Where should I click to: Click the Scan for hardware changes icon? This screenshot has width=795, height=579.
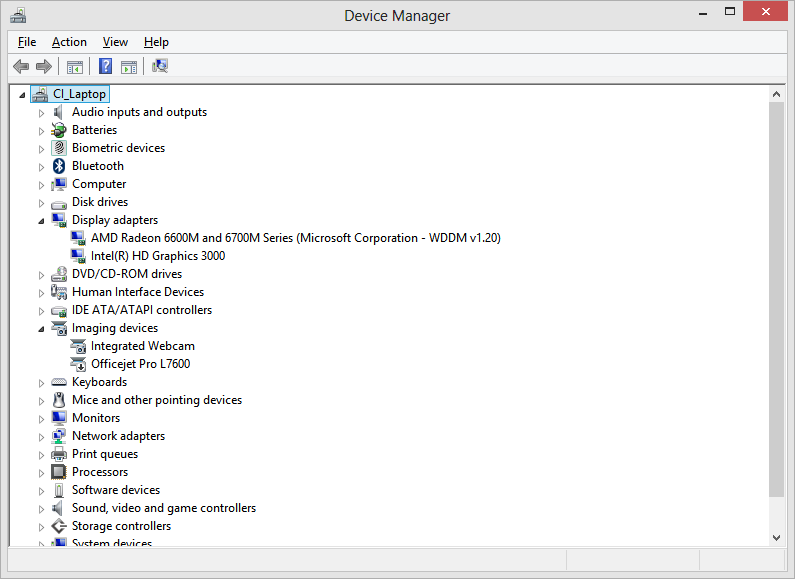pos(160,66)
